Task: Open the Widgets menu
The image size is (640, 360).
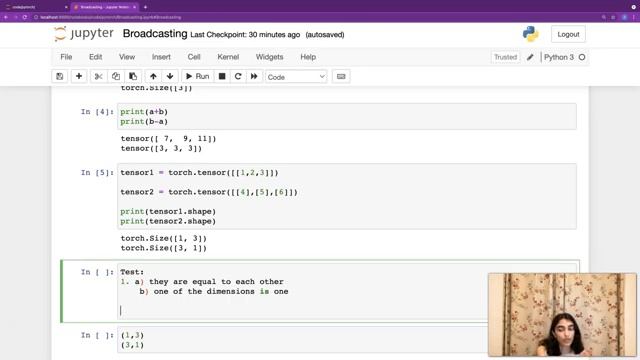Action: tap(269, 57)
